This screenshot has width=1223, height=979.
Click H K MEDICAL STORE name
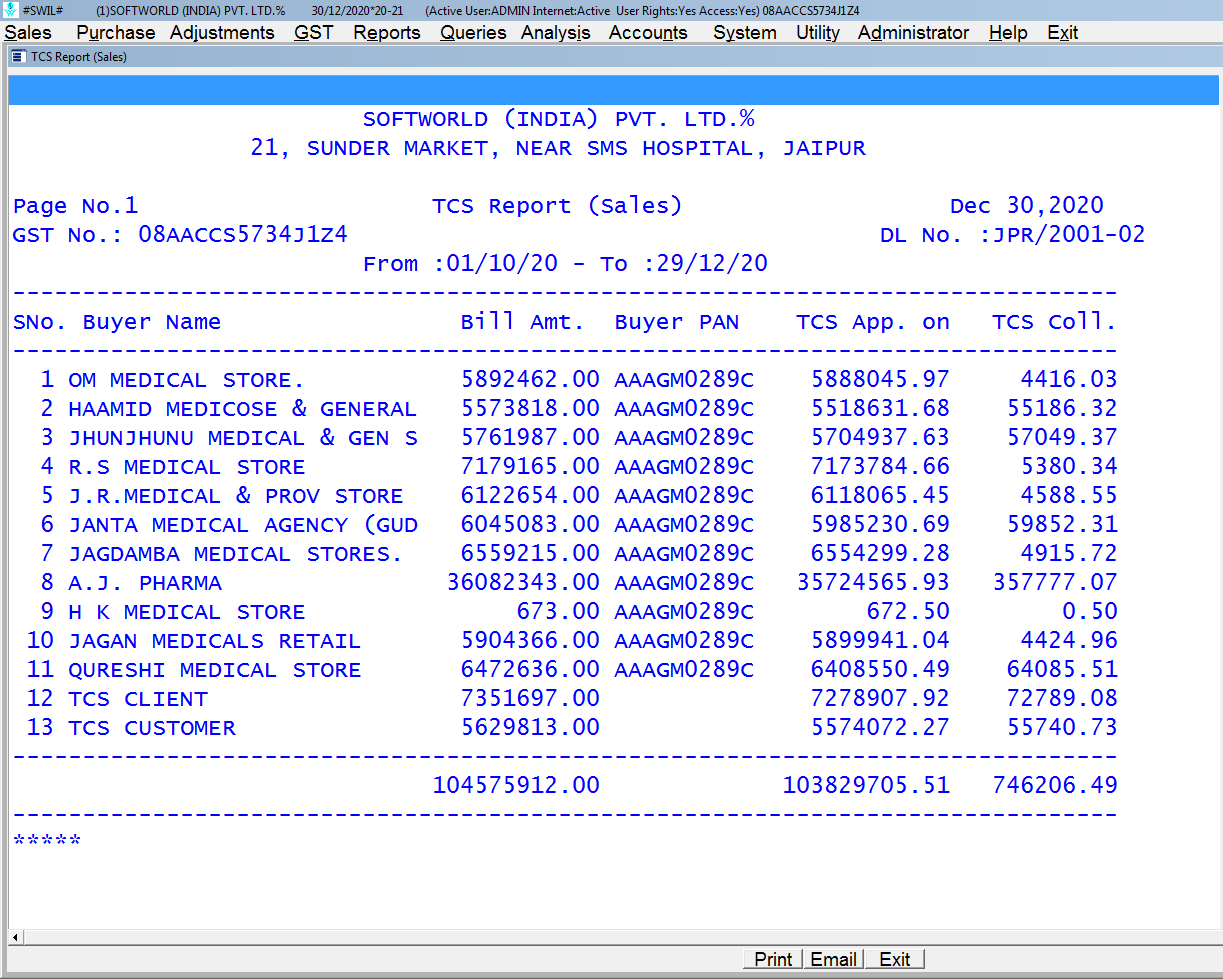tap(186, 612)
